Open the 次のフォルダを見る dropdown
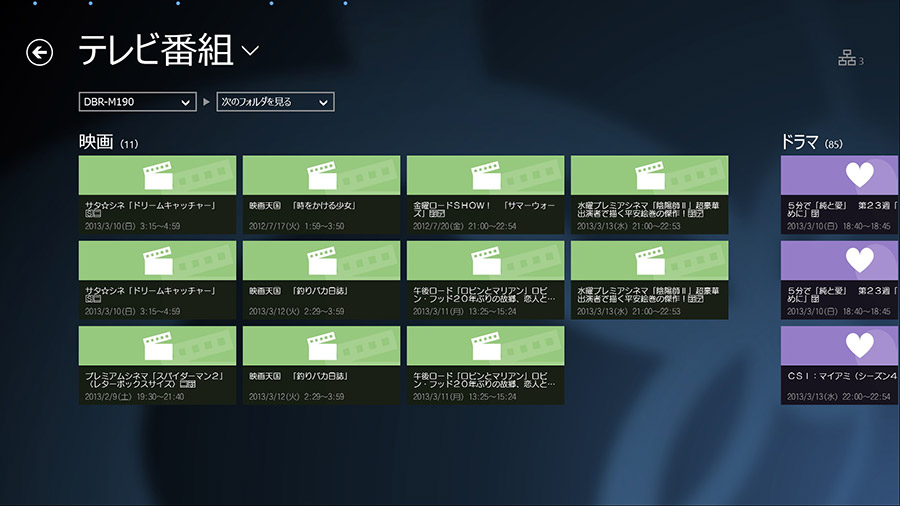The image size is (900, 506). [275, 102]
